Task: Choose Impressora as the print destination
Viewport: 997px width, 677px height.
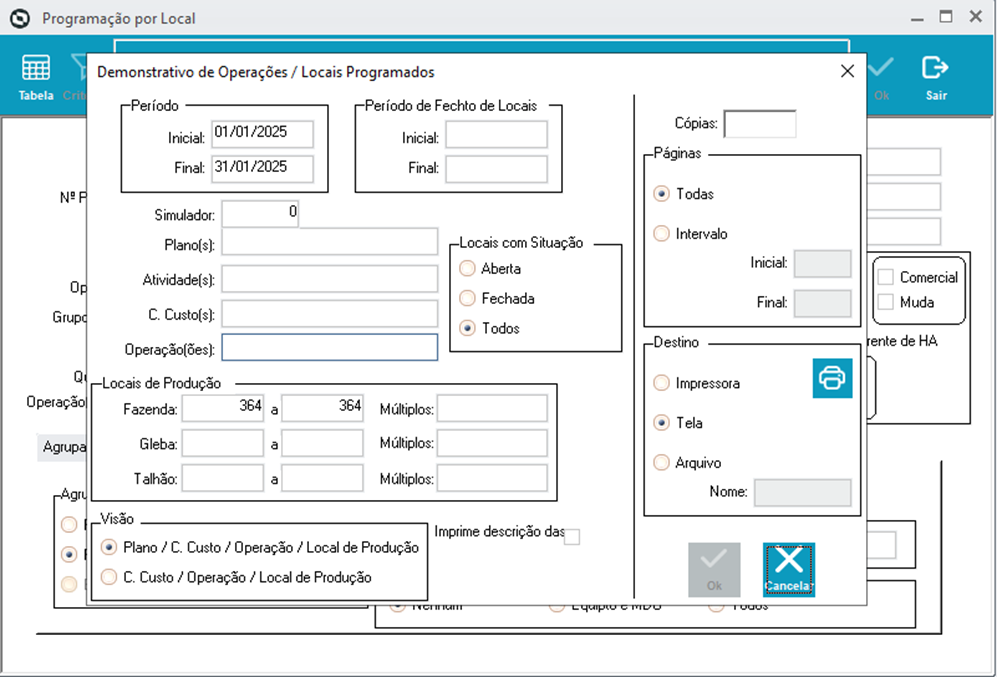Action: (661, 382)
